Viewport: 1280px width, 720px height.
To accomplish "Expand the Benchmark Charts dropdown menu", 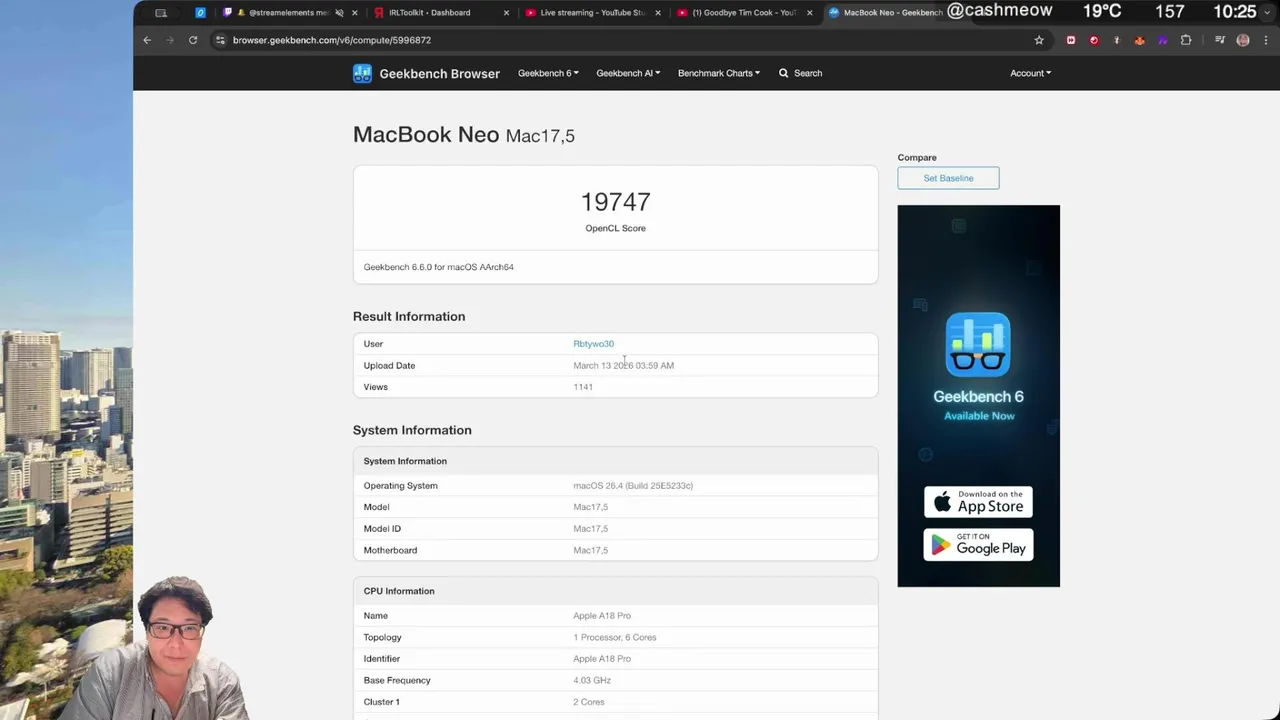I will (719, 73).
